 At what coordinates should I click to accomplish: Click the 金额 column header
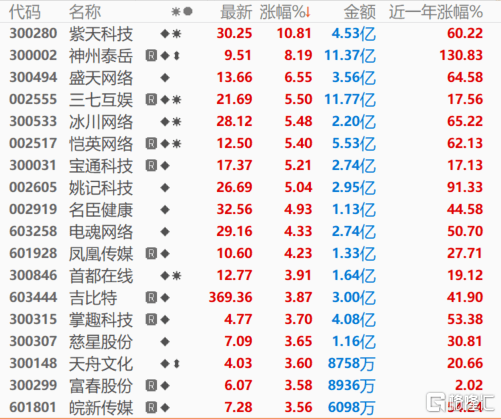point(360,12)
